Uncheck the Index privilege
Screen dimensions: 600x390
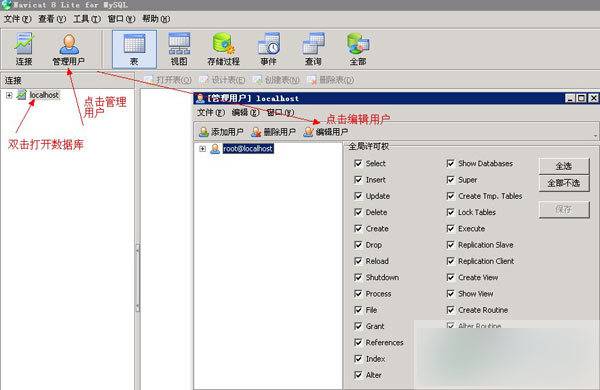[x=358, y=359]
